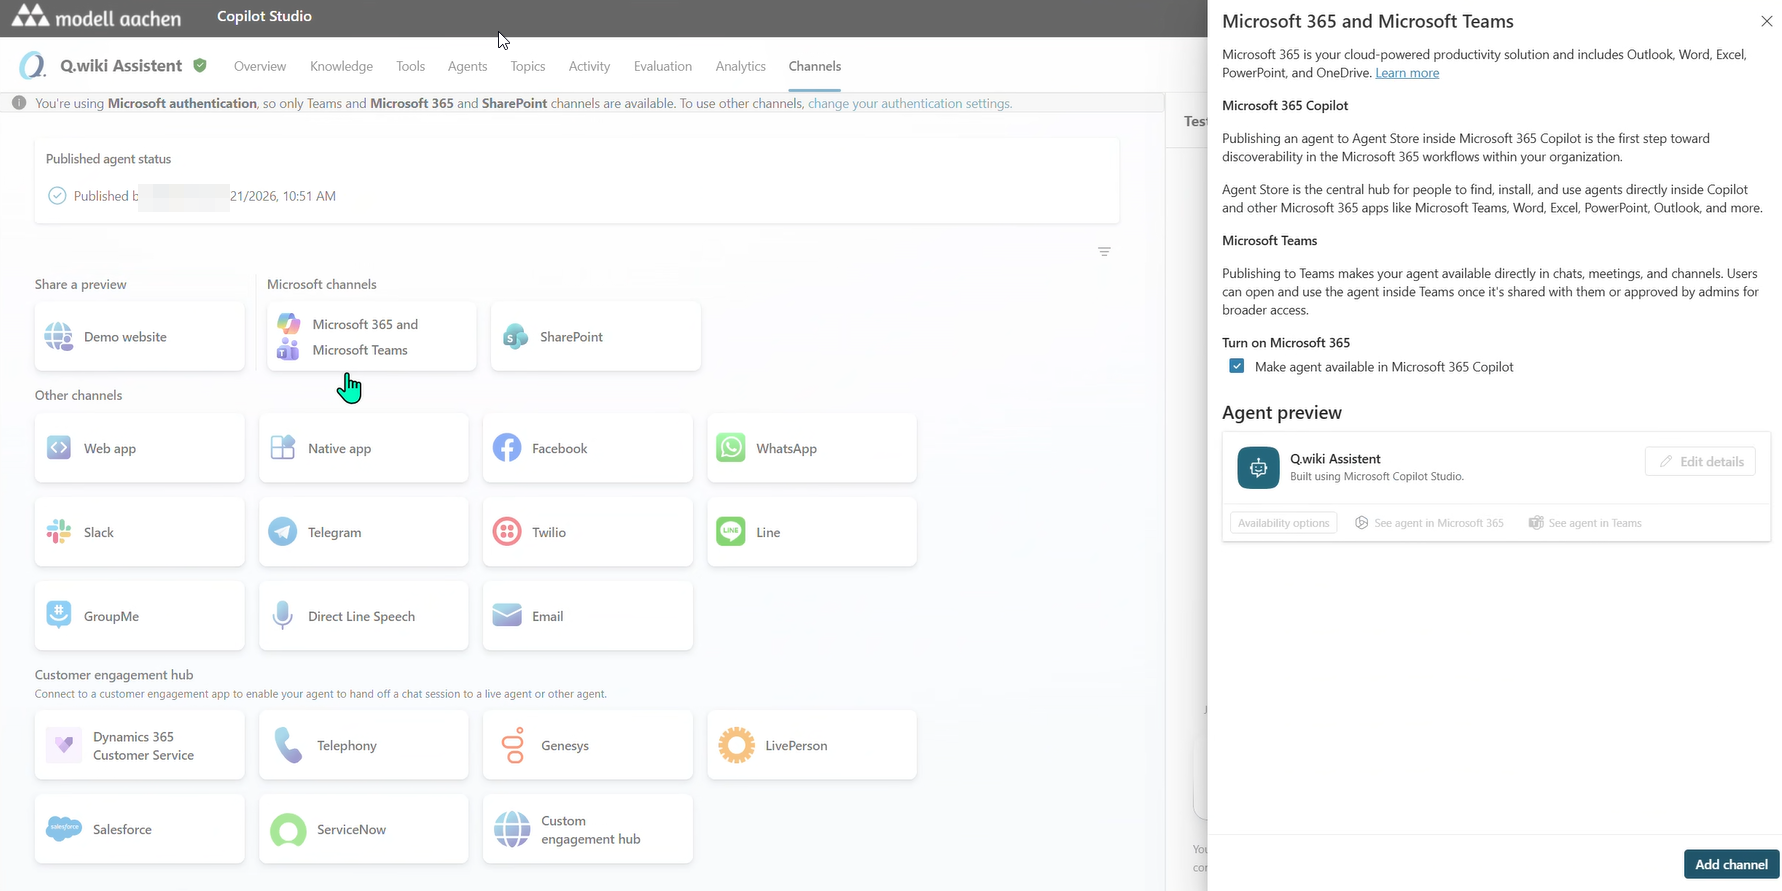
Task: Click the ServiceNow logo icon
Action: [x=288, y=830]
